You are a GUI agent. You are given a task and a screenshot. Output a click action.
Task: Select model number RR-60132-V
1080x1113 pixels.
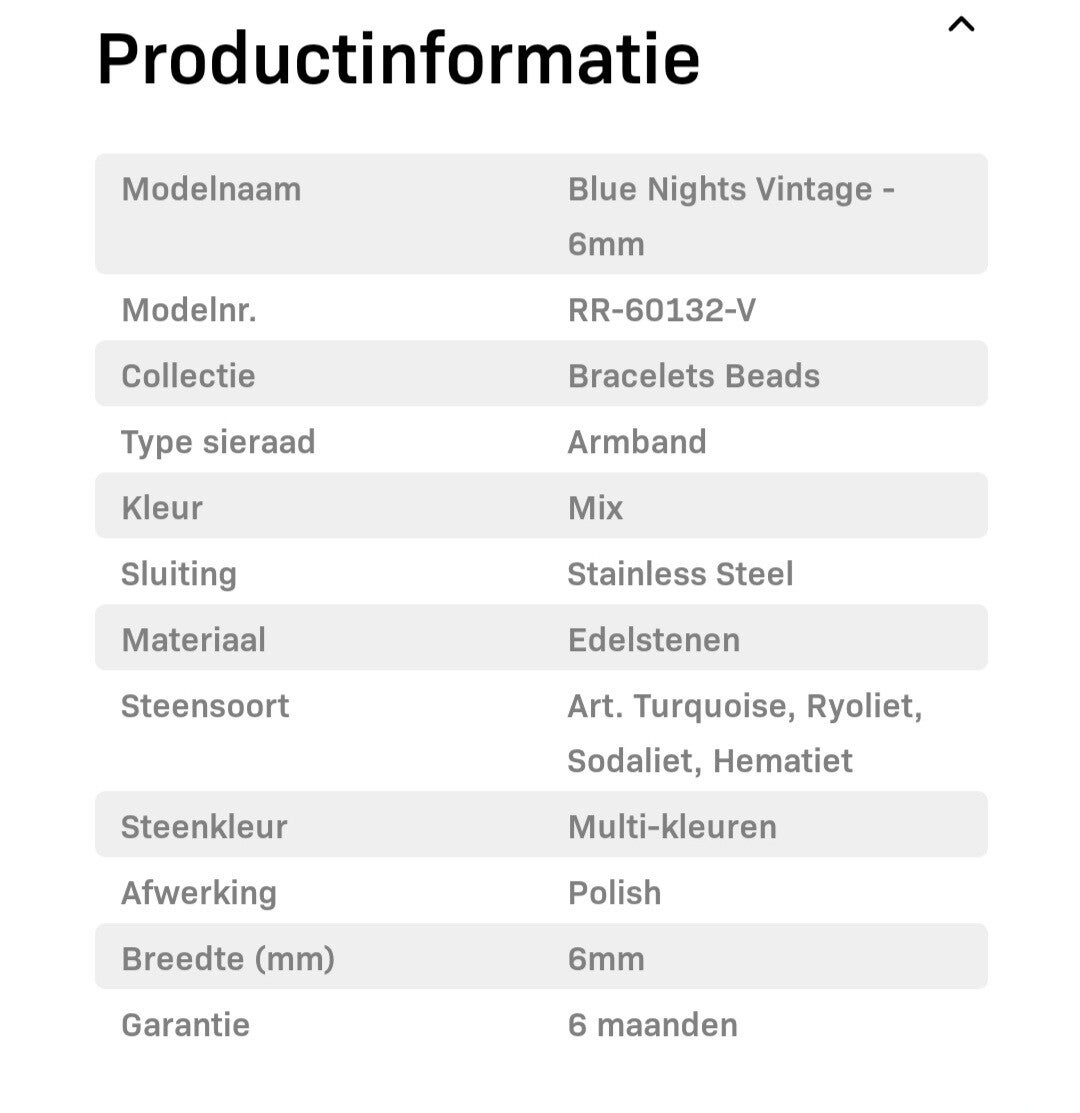[661, 310]
